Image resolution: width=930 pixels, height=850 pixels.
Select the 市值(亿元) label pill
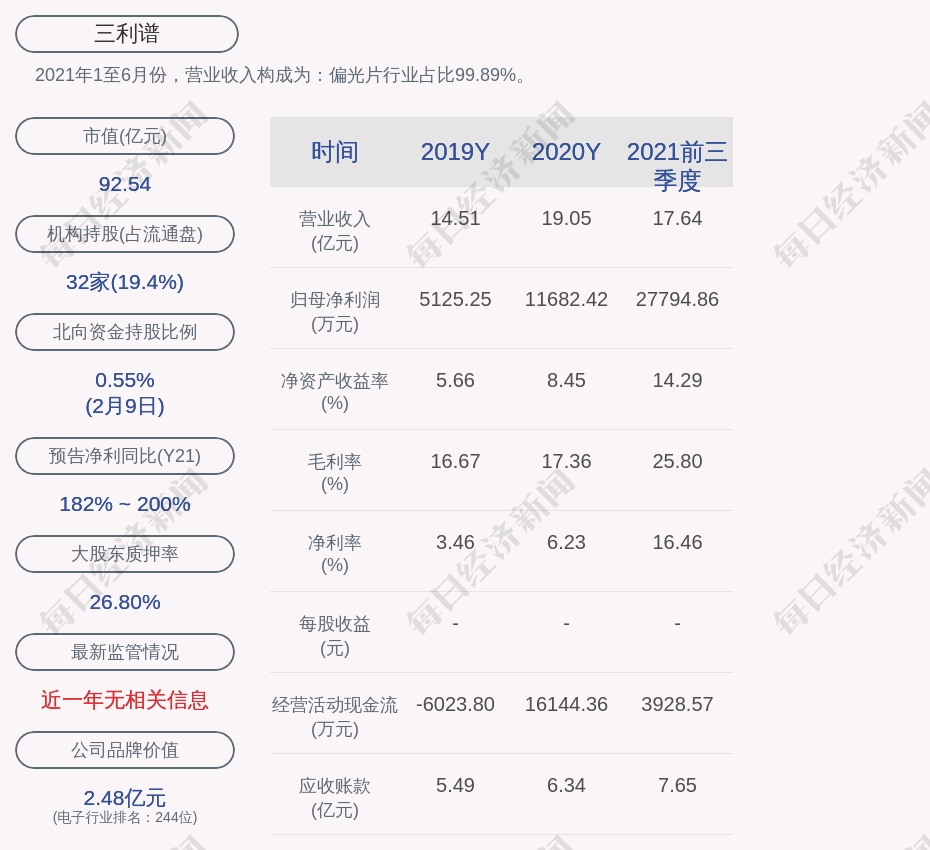125,136
